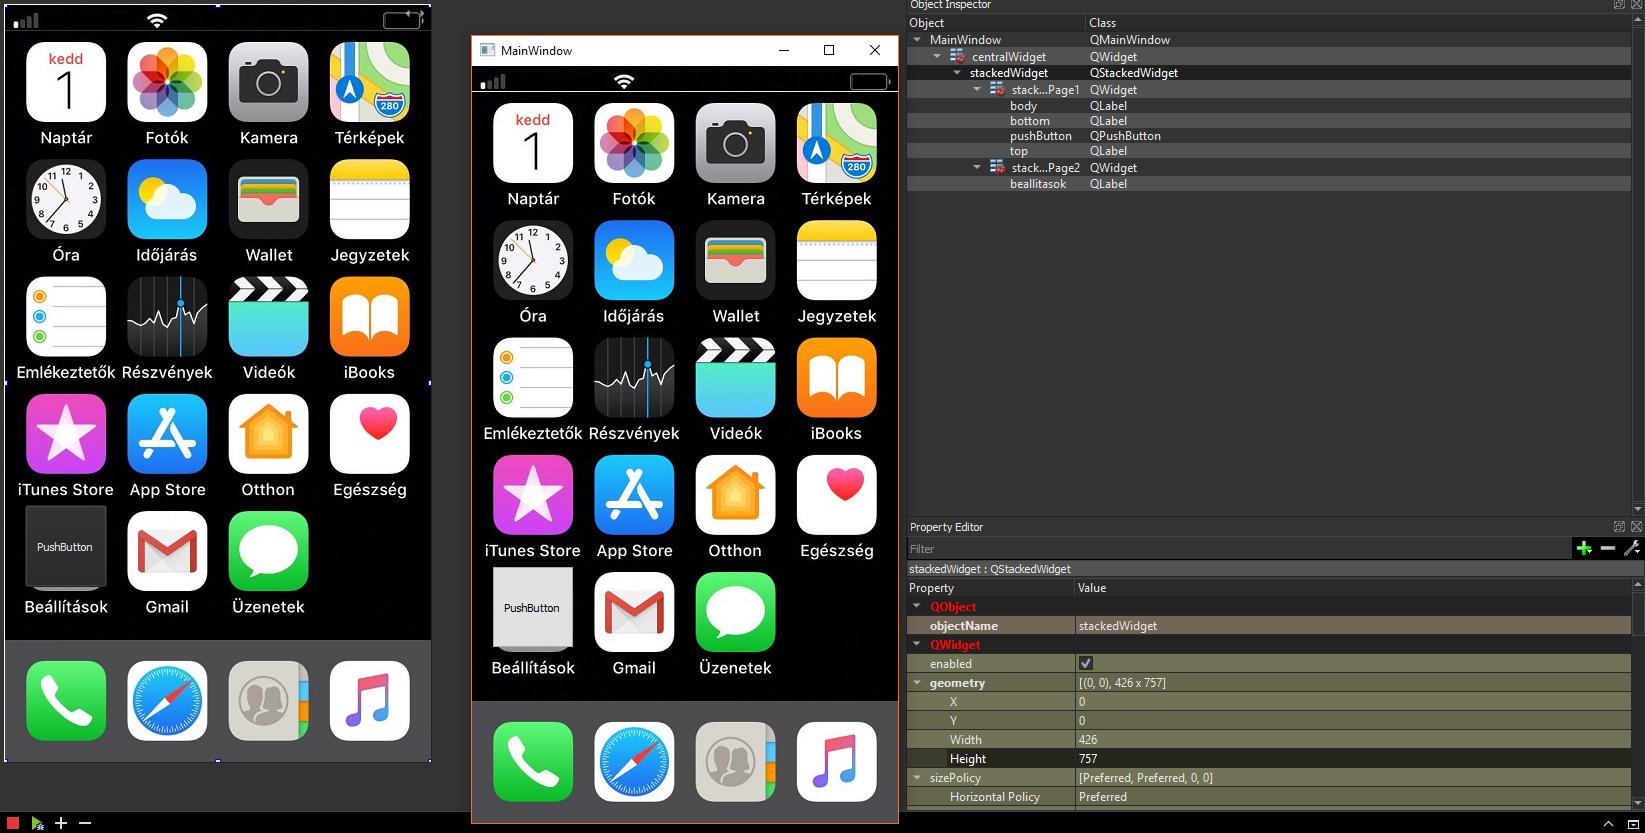Click the Emlékeztetők reminders icon in MainWindow
This screenshot has width=1645, height=833.
coord(533,377)
